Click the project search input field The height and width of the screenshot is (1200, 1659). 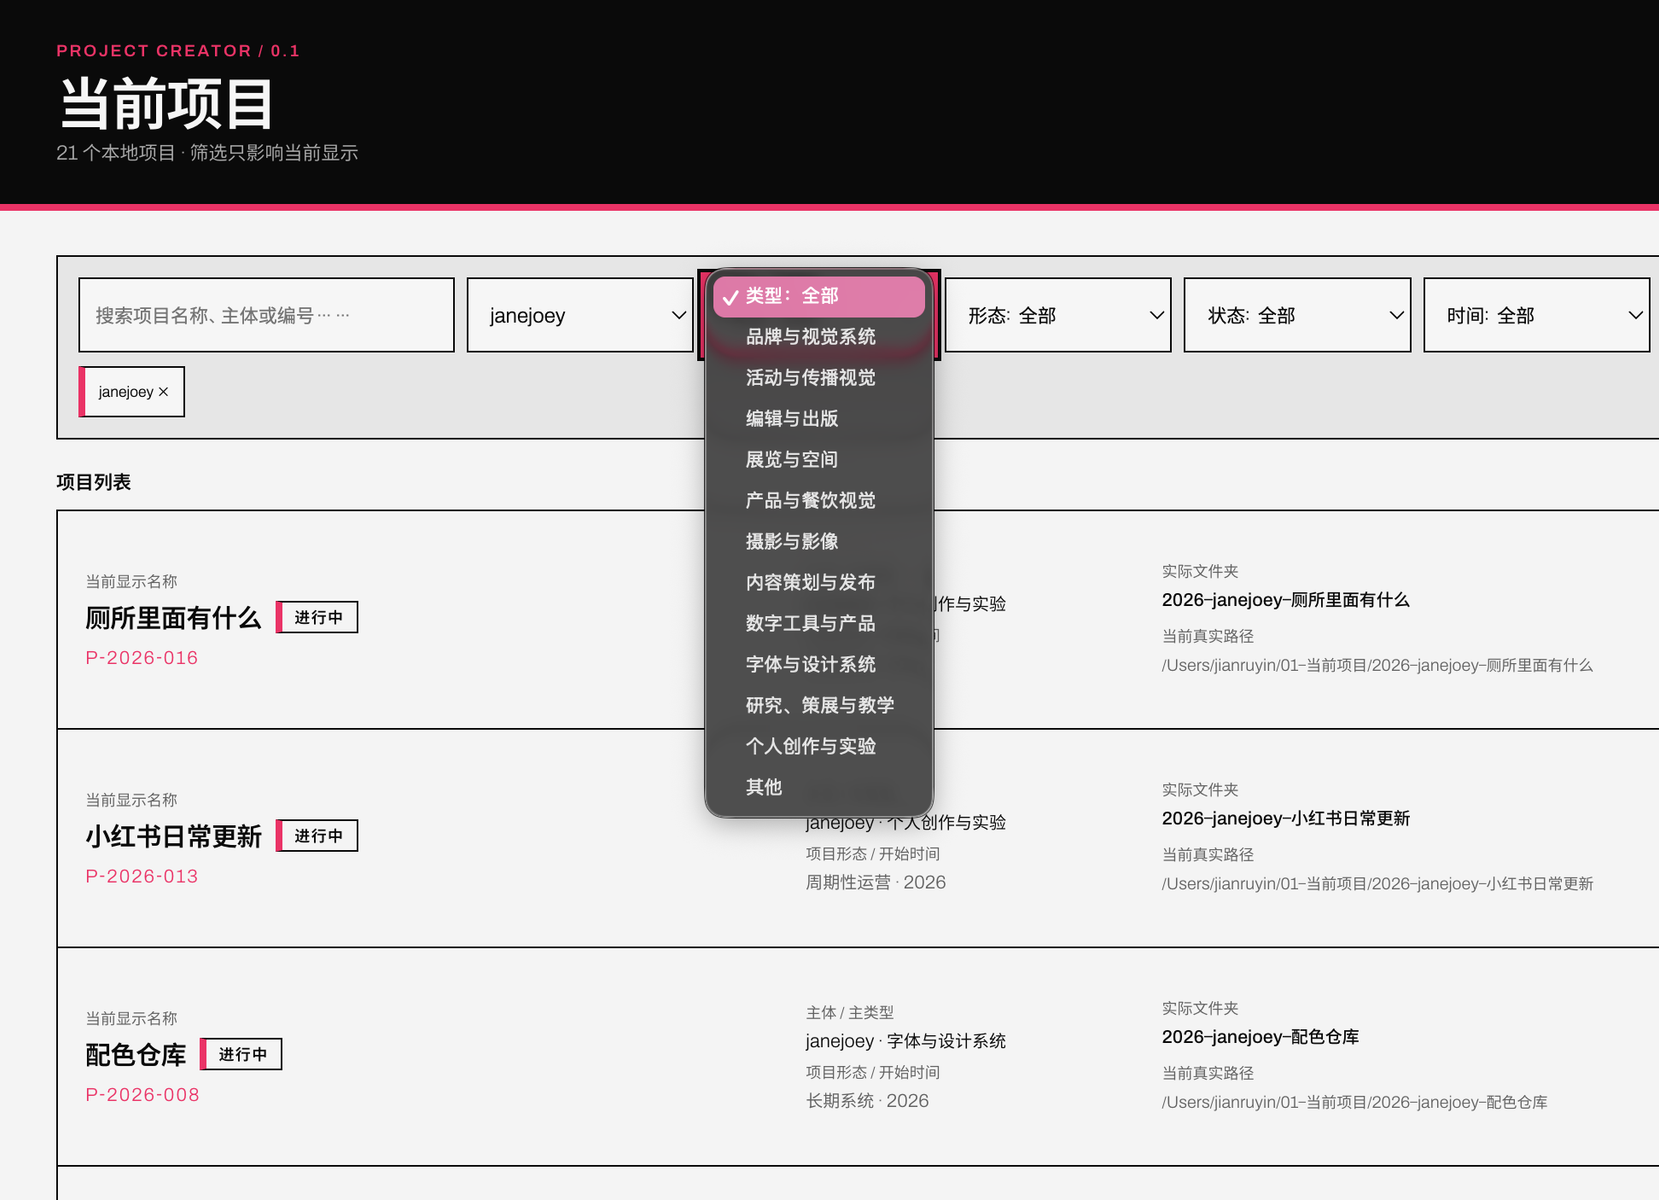[266, 315]
